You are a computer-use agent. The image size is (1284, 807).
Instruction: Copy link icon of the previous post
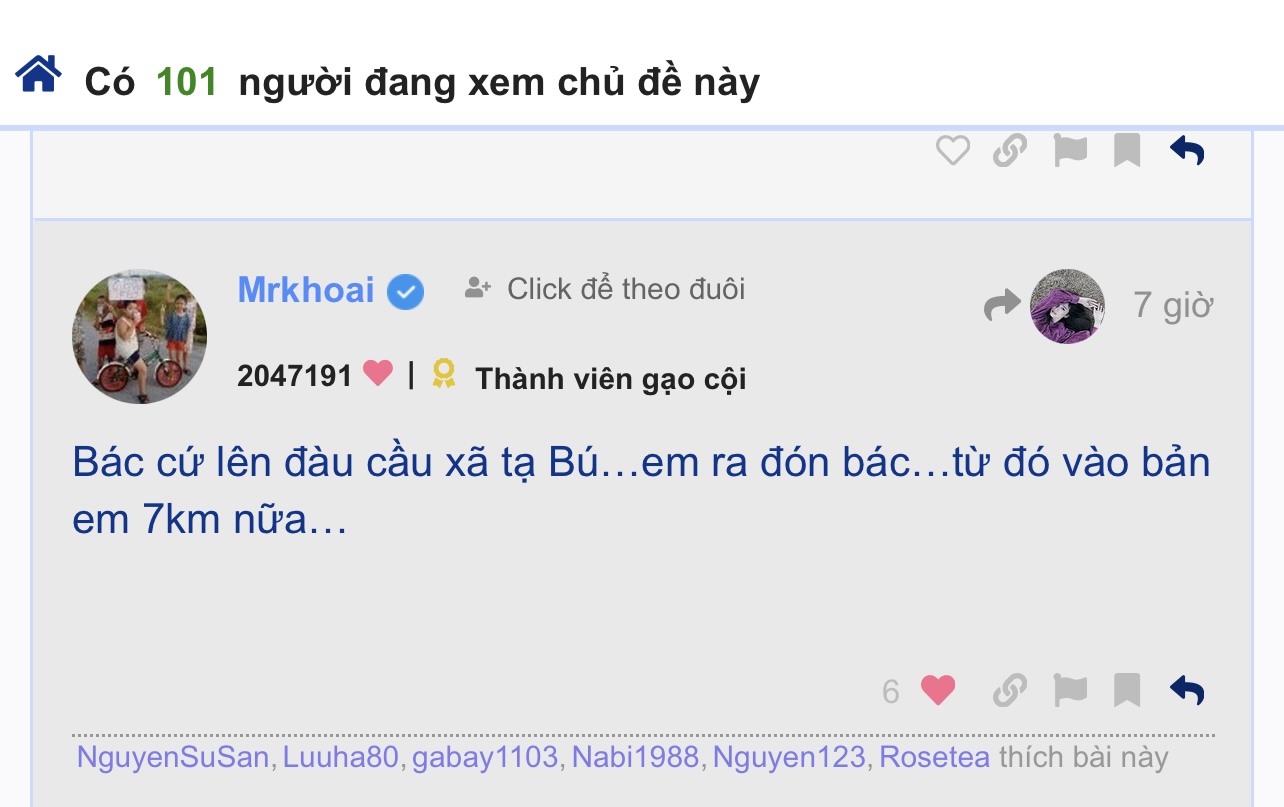click(x=1010, y=151)
